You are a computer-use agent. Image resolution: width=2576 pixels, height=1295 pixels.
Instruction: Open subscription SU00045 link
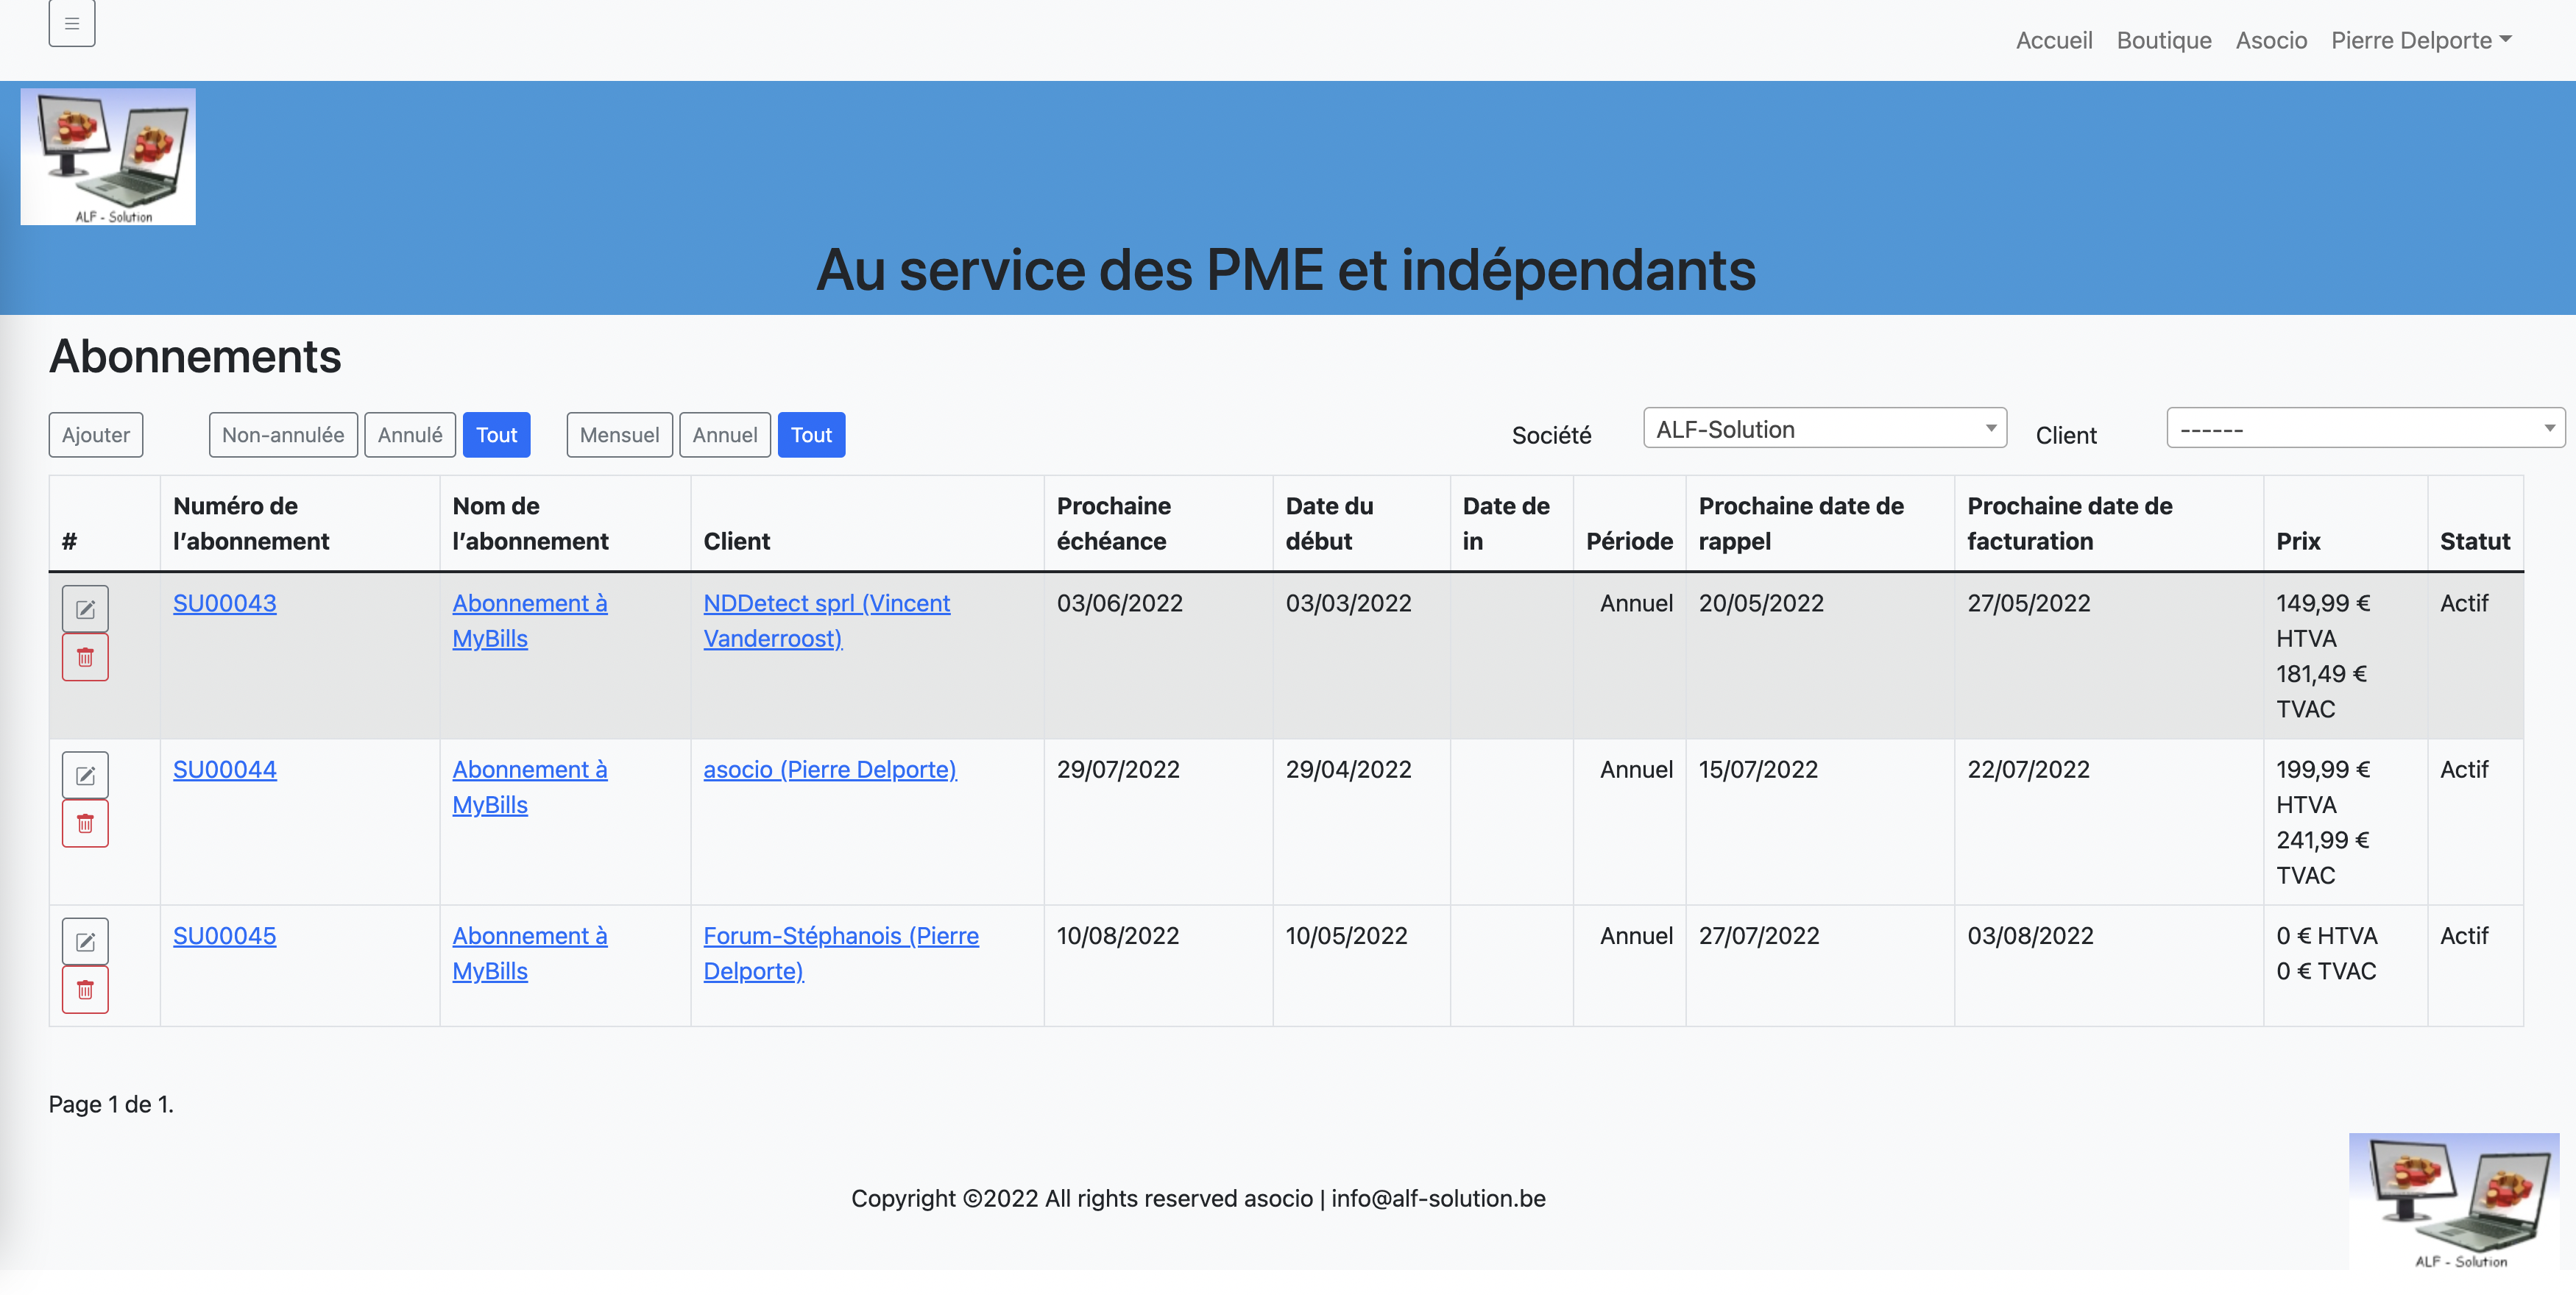click(x=225, y=935)
